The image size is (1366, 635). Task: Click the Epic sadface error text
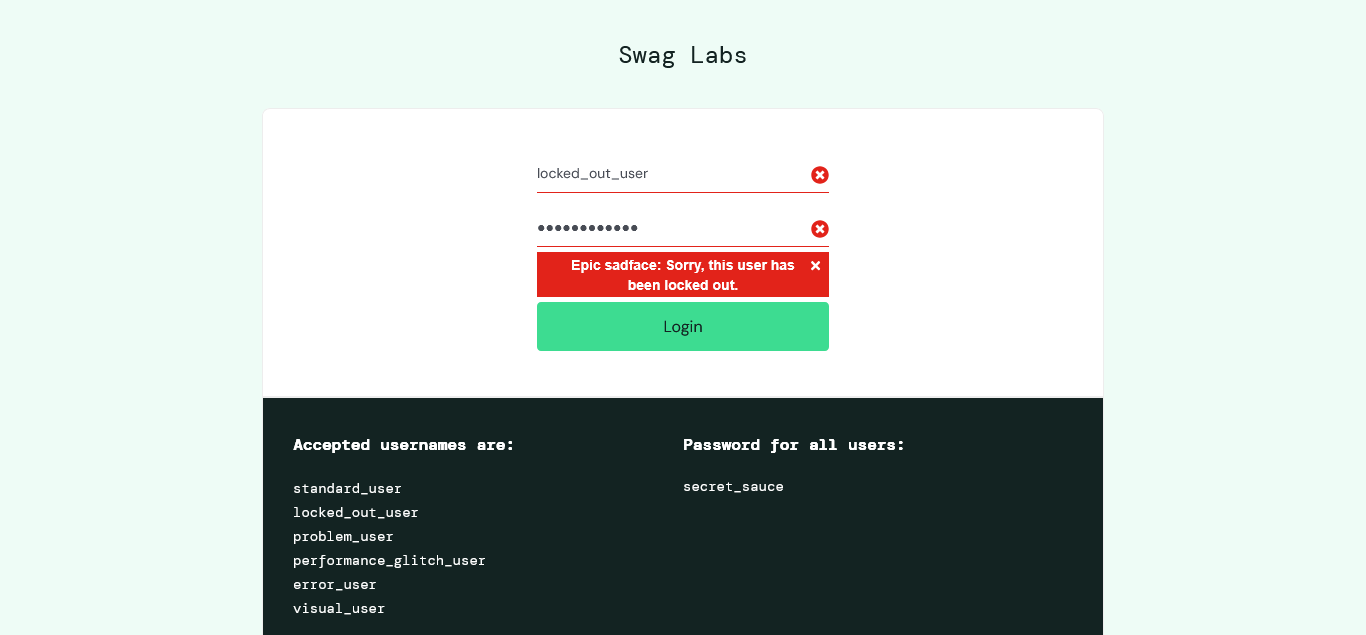[x=683, y=275]
